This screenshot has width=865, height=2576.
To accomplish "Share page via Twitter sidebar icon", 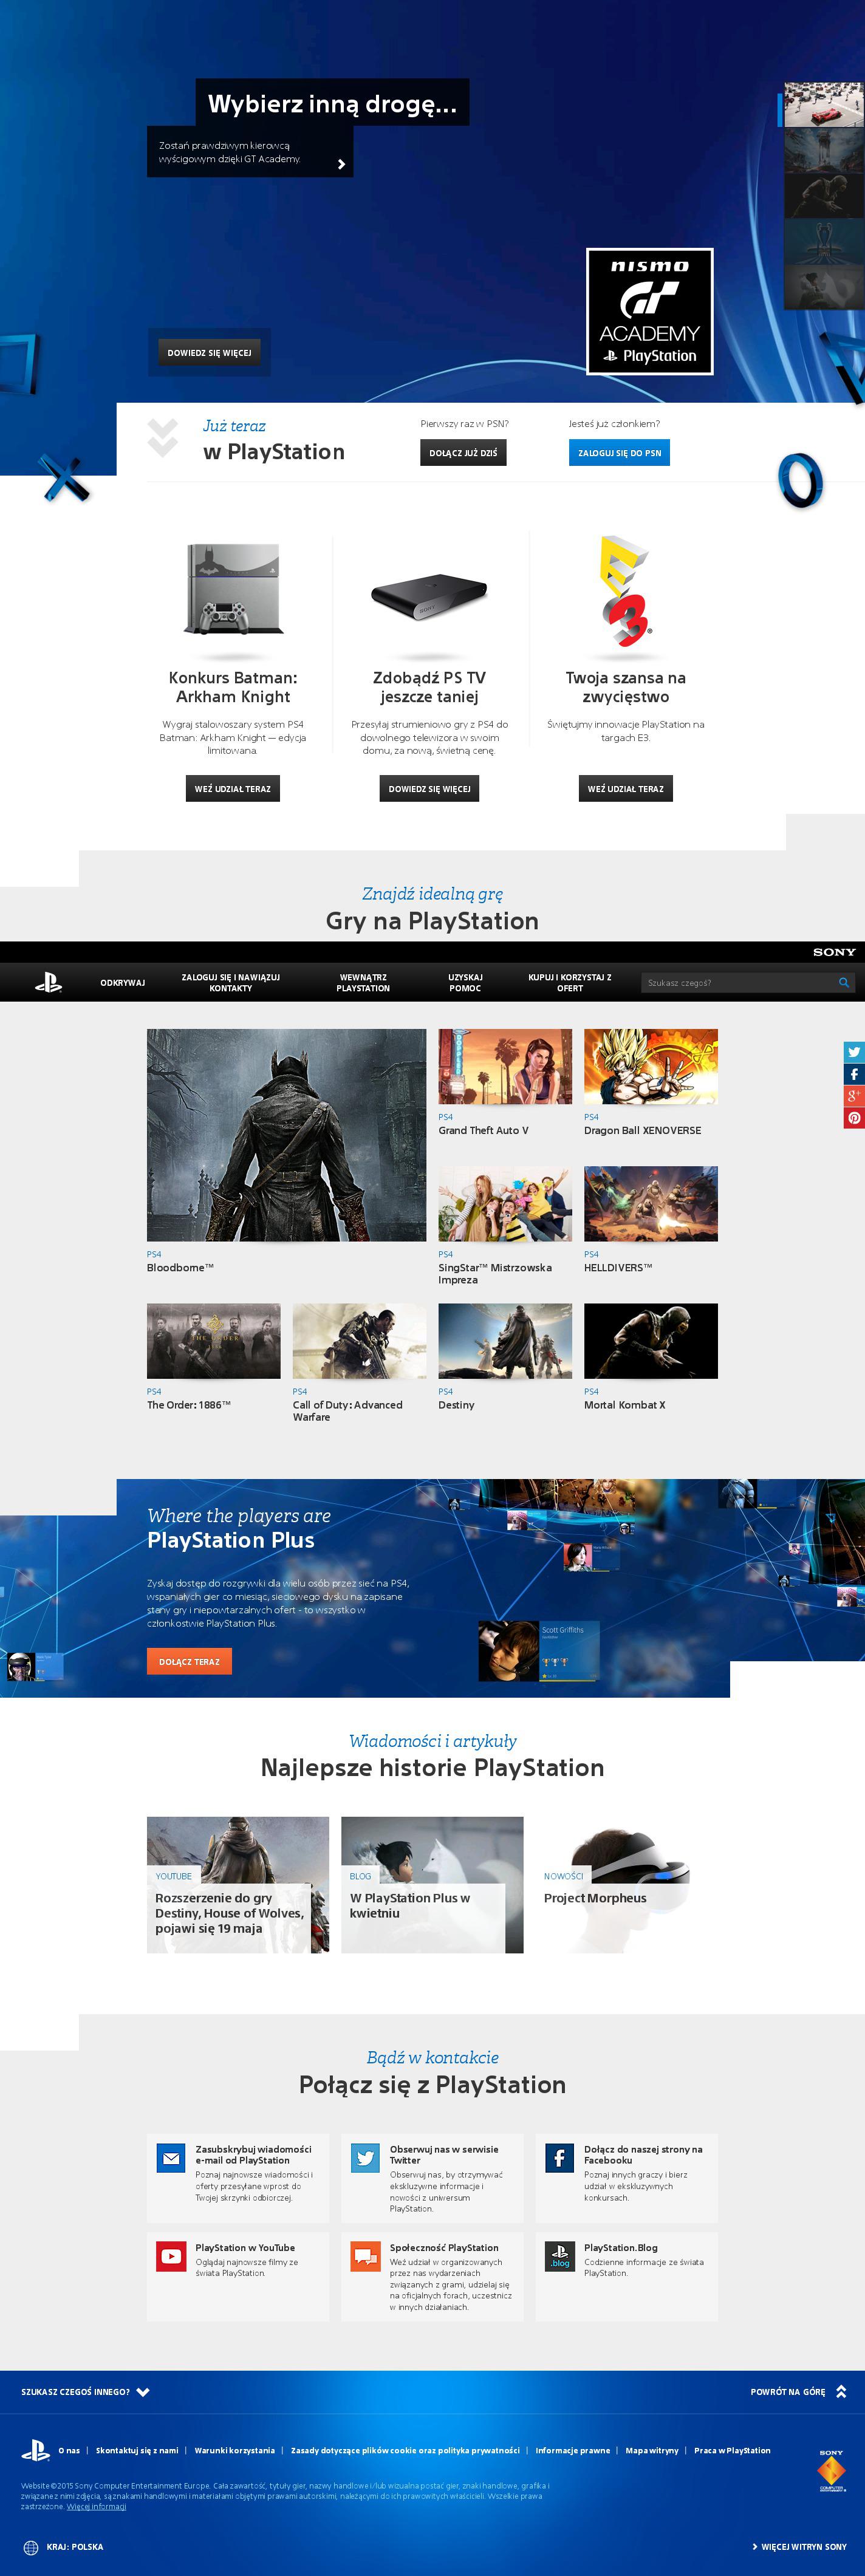I will click(854, 1051).
